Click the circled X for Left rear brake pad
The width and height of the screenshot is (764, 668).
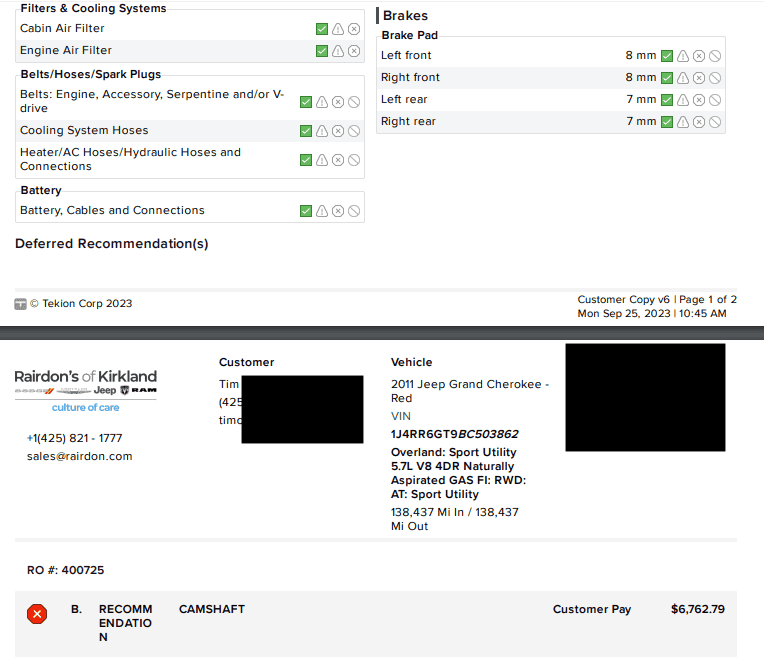(x=699, y=100)
